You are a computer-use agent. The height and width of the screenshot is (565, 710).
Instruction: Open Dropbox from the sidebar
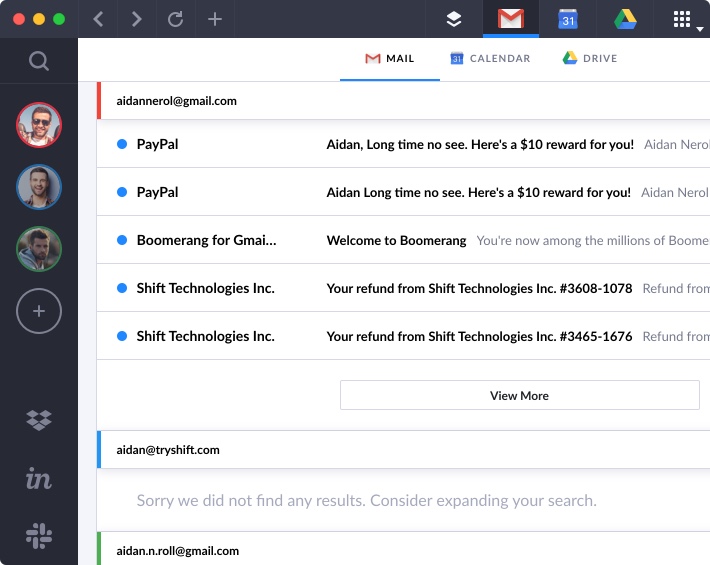click(x=39, y=420)
